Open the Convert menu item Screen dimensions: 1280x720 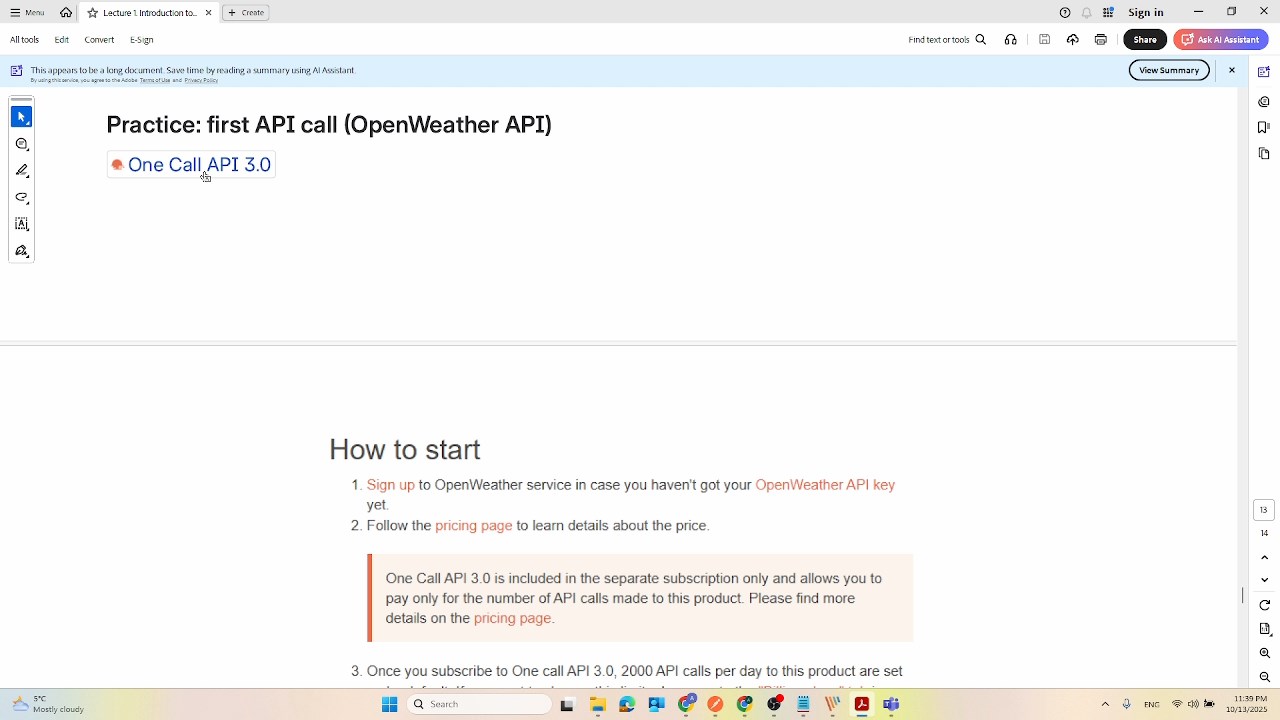coord(99,40)
